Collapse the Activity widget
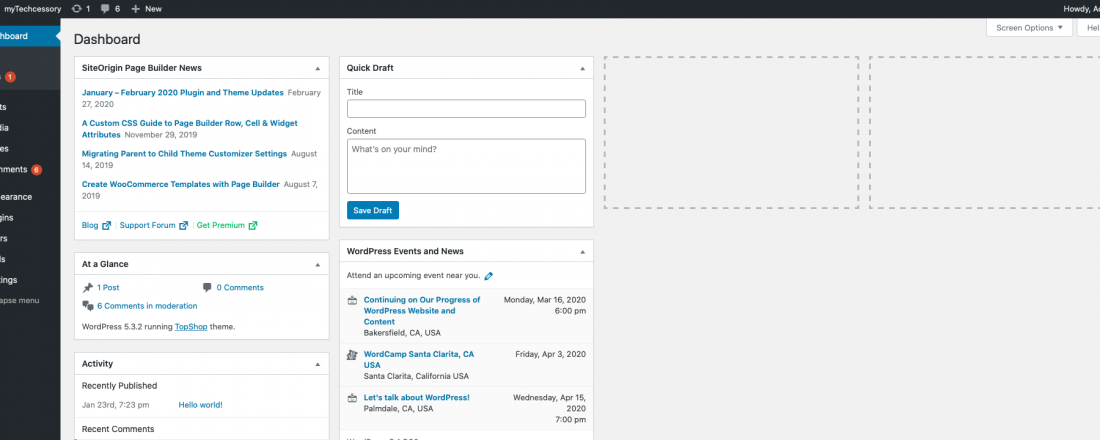 coord(318,364)
